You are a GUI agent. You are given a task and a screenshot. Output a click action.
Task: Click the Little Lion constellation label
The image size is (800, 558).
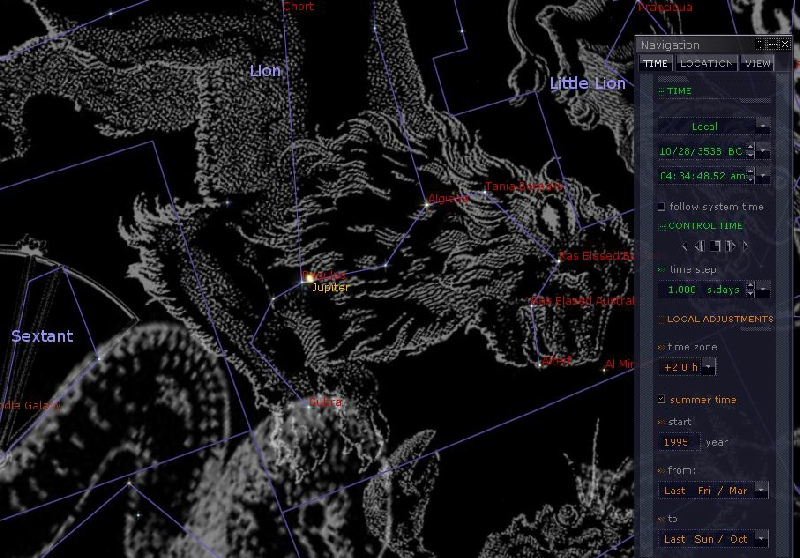pyautogui.click(x=588, y=83)
